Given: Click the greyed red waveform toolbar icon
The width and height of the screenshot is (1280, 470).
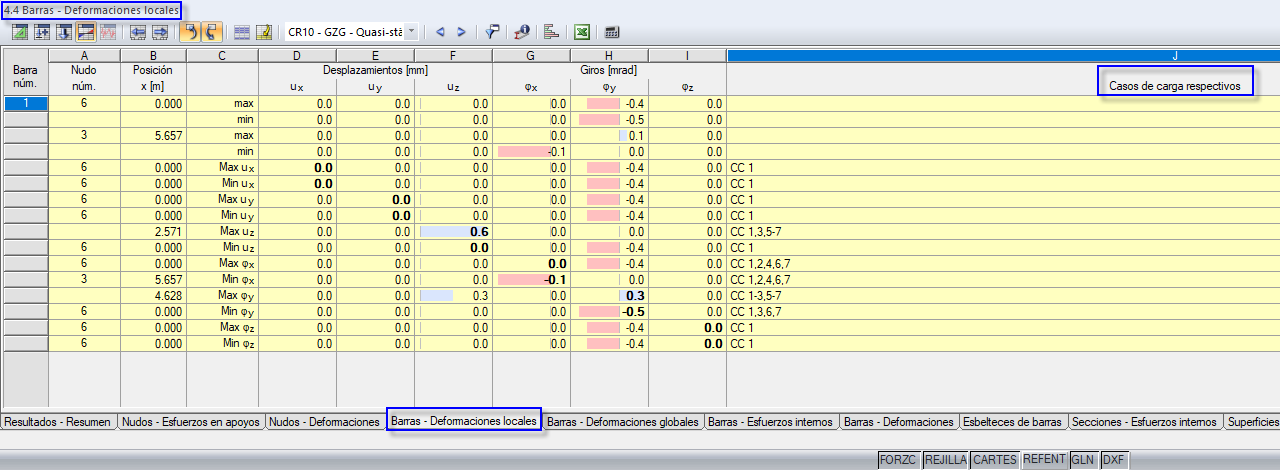Looking at the screenshot, I should click(x=108, y=32).
